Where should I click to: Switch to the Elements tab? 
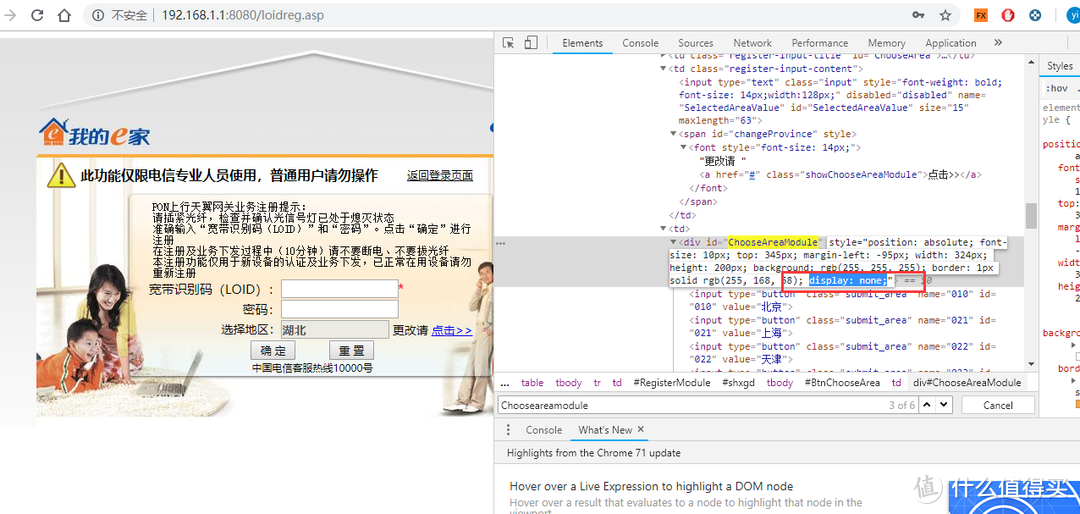pos(582,43)
